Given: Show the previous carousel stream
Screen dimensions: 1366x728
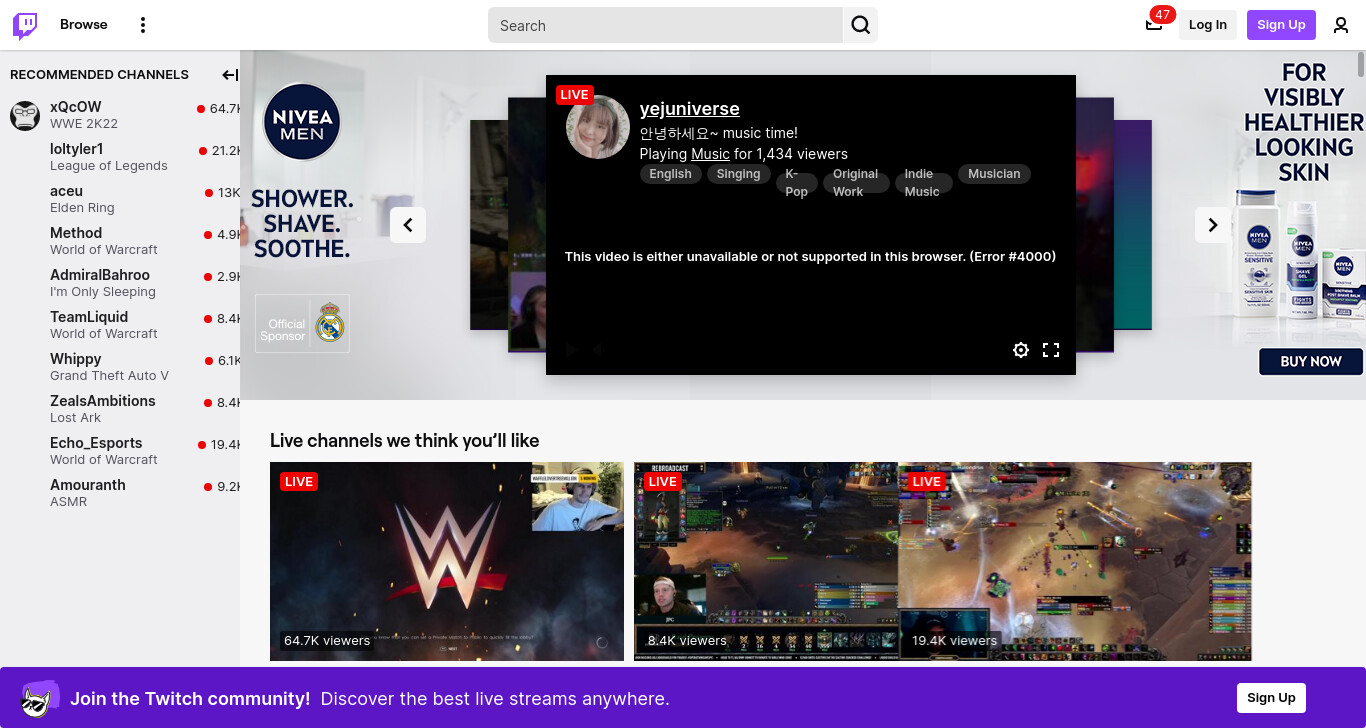Looking at the screenshot, I should [x=408, y=225].
